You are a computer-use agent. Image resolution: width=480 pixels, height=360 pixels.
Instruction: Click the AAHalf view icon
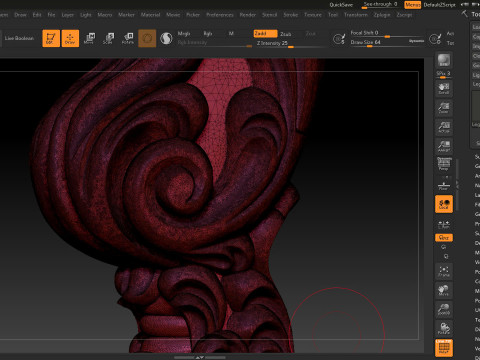[444, 146]
